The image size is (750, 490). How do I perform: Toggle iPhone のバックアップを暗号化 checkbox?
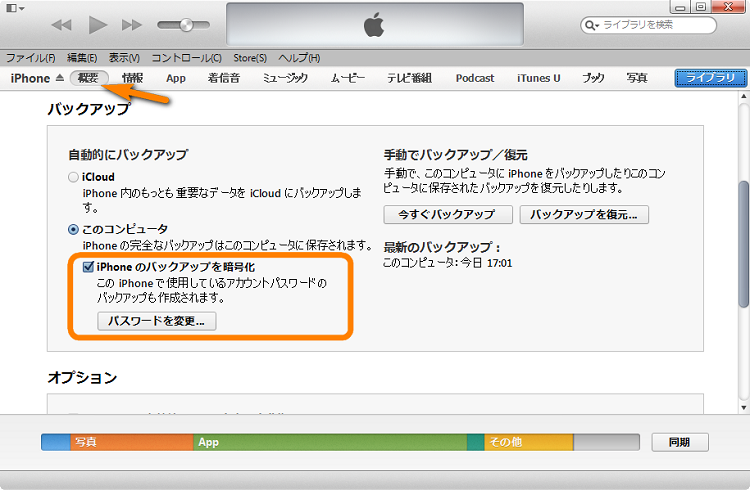point(88,267)
